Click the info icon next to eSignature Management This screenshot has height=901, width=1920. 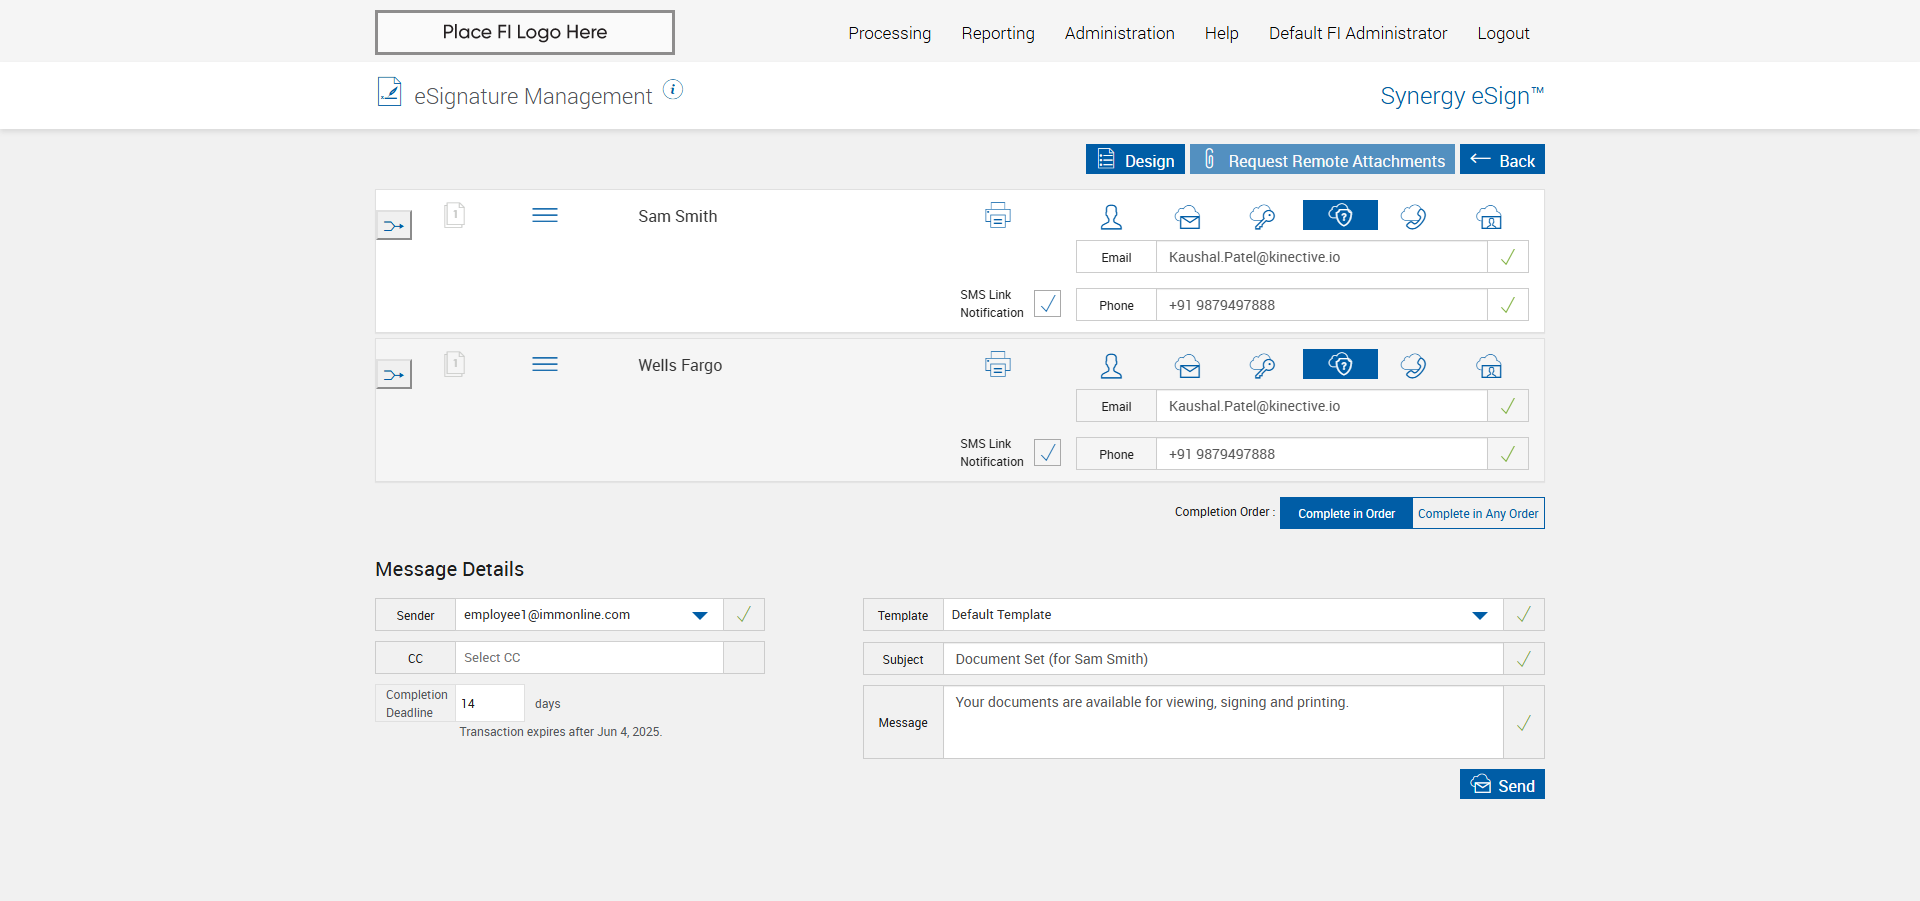(673, 90)
